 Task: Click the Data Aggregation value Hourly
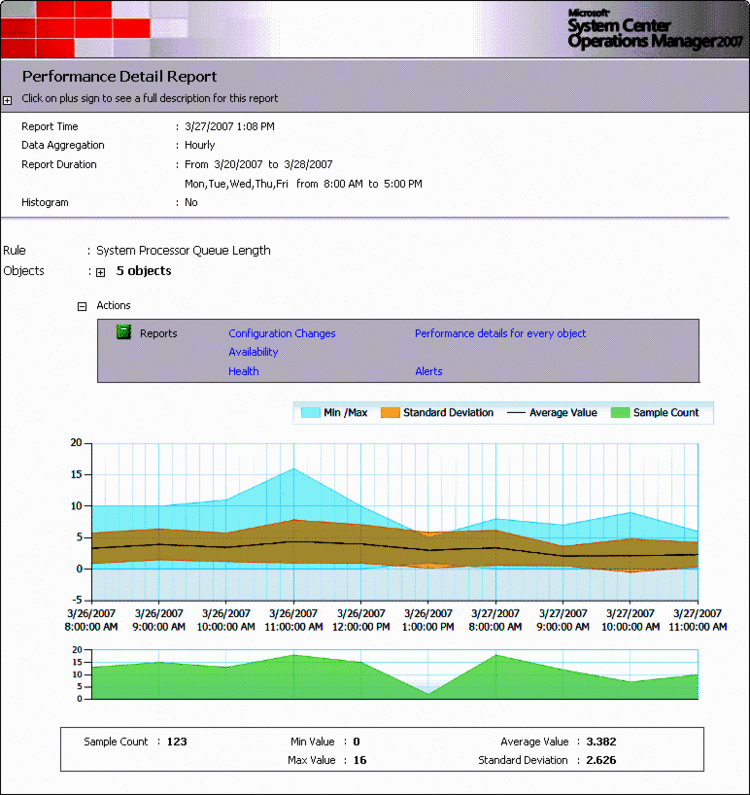click(200, 145)
